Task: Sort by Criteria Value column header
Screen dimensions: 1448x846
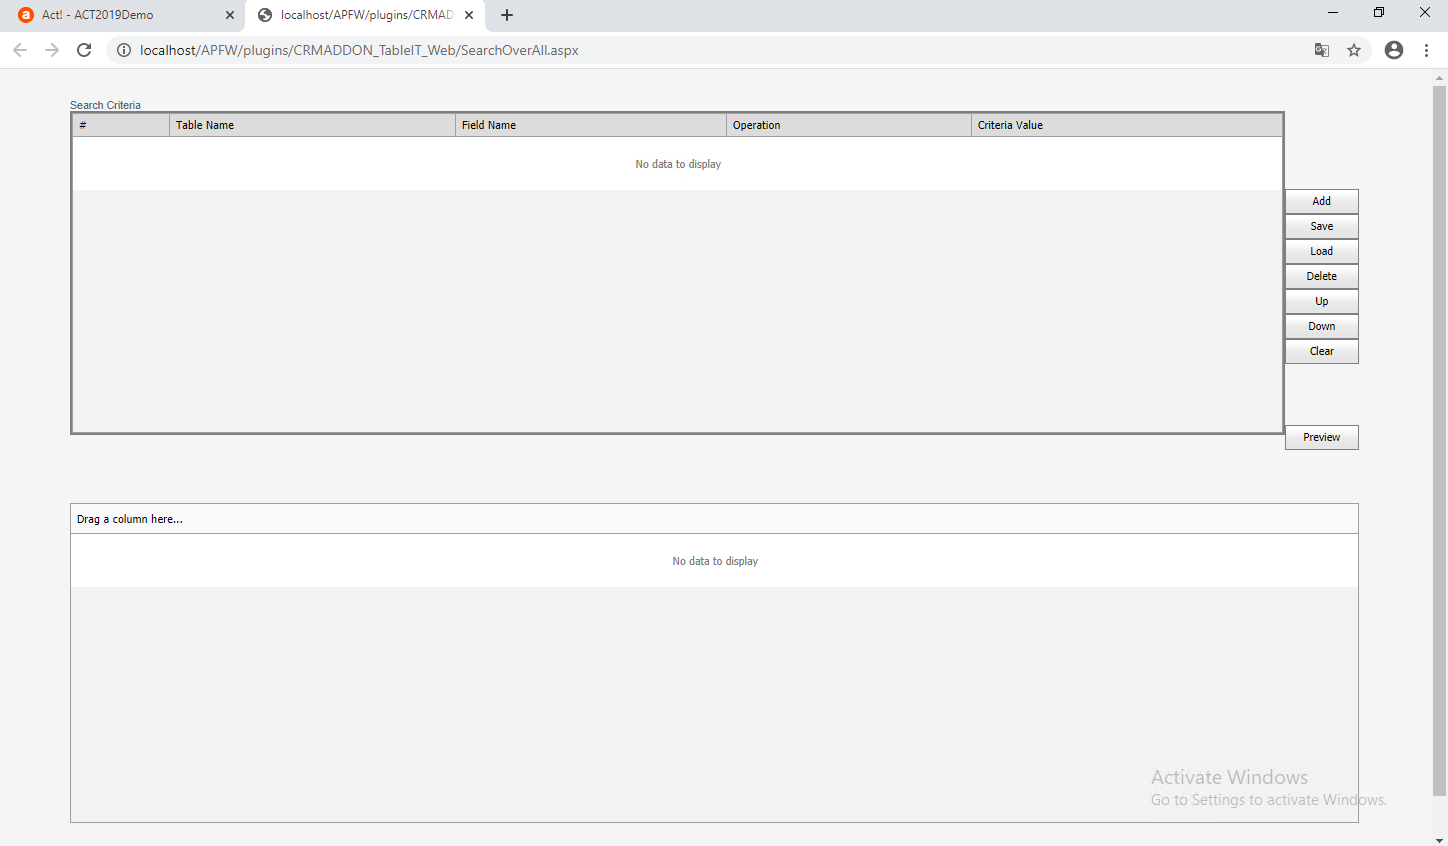Action: coord(1127,125)
